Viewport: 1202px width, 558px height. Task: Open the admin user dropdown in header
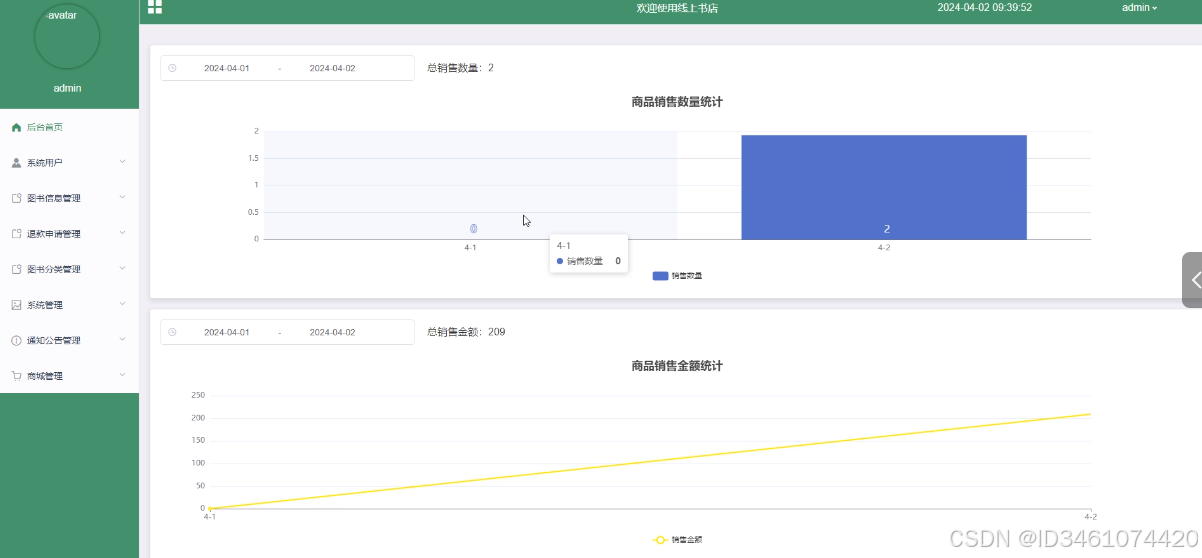coord(1139,7)
